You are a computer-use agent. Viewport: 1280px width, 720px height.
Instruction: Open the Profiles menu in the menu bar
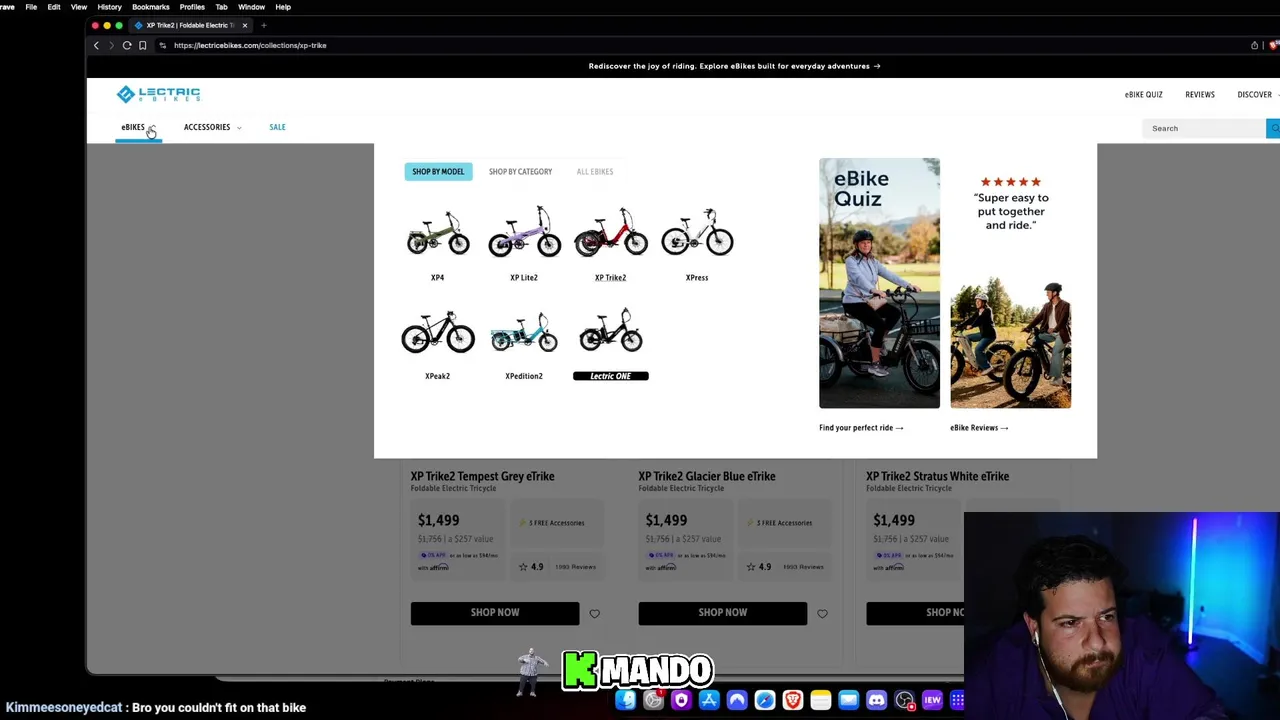192,7
